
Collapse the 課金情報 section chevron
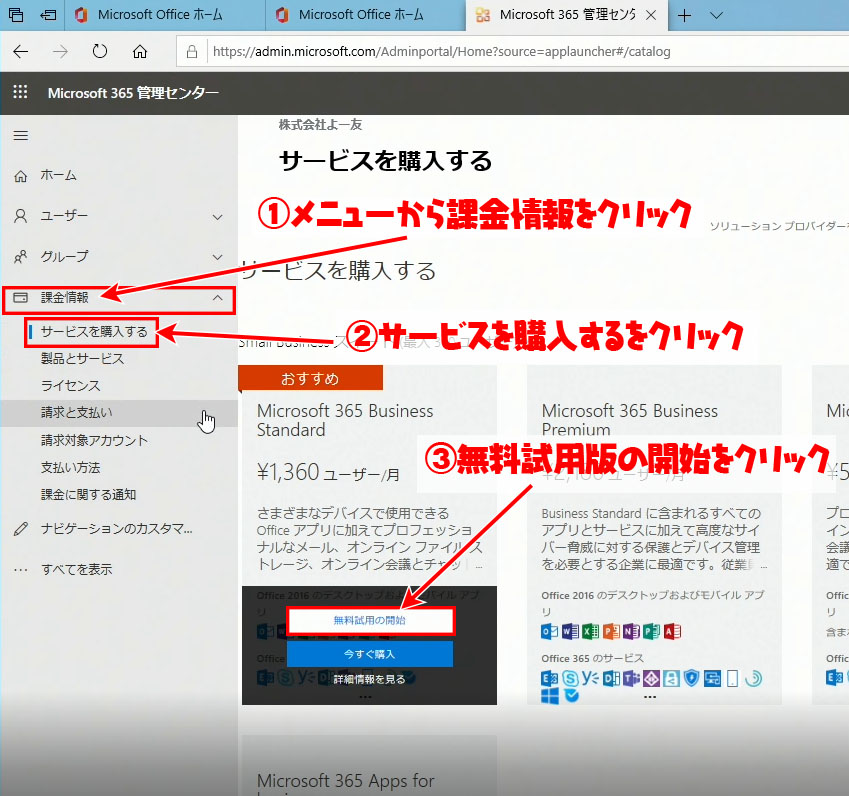[x=218, y=298]
